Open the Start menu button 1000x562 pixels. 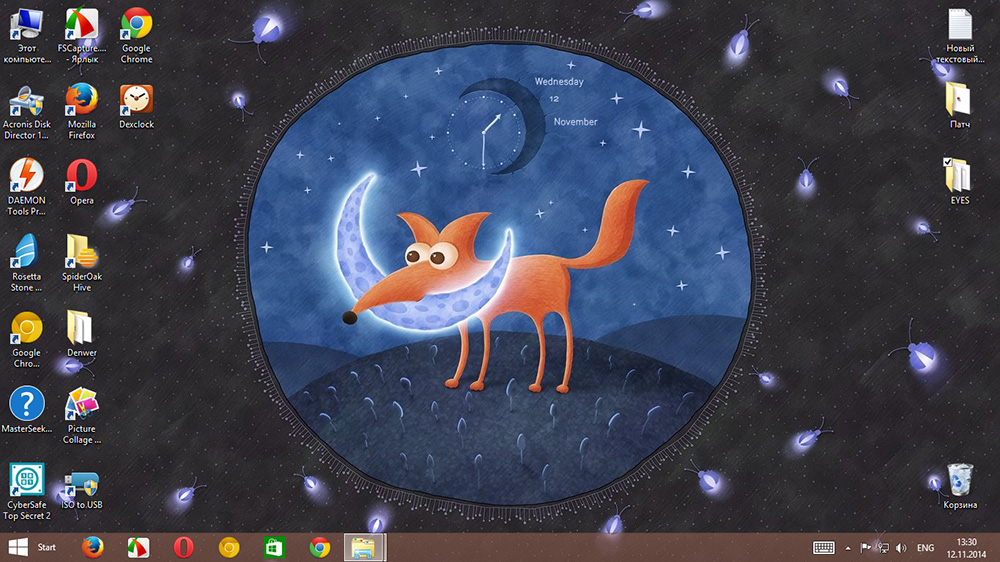pos(32,547)
